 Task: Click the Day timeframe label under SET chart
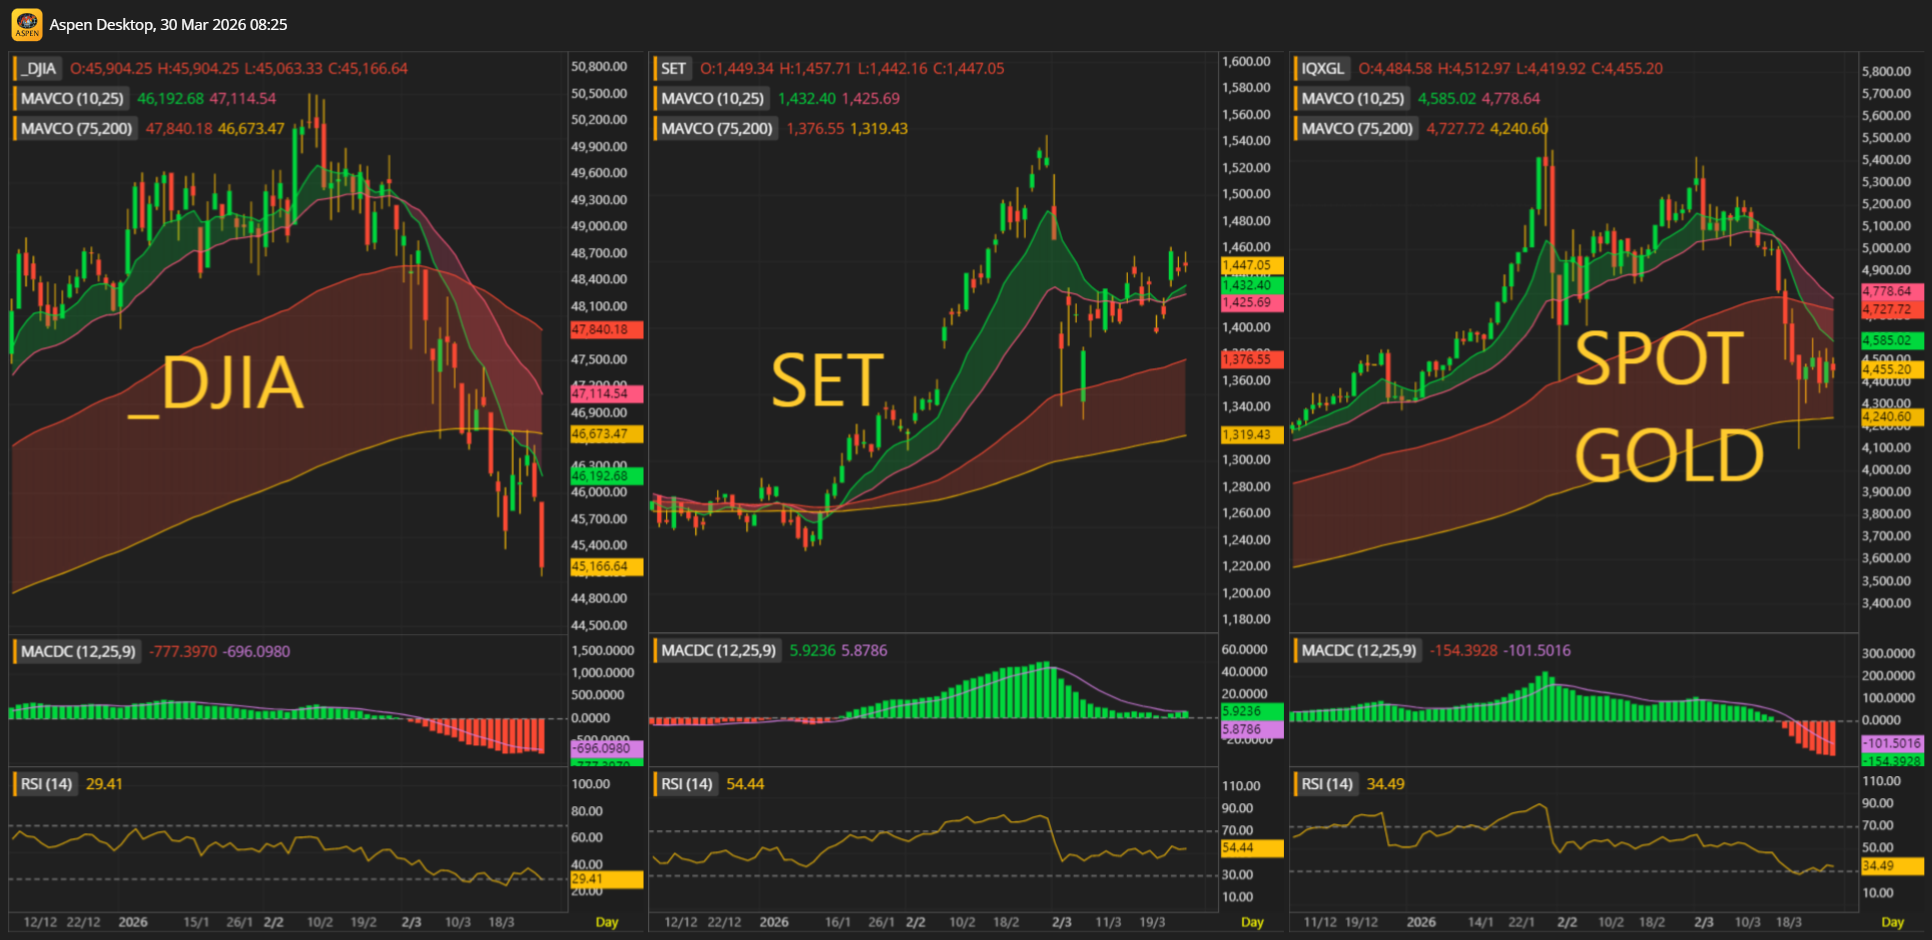coord(1252,922)
